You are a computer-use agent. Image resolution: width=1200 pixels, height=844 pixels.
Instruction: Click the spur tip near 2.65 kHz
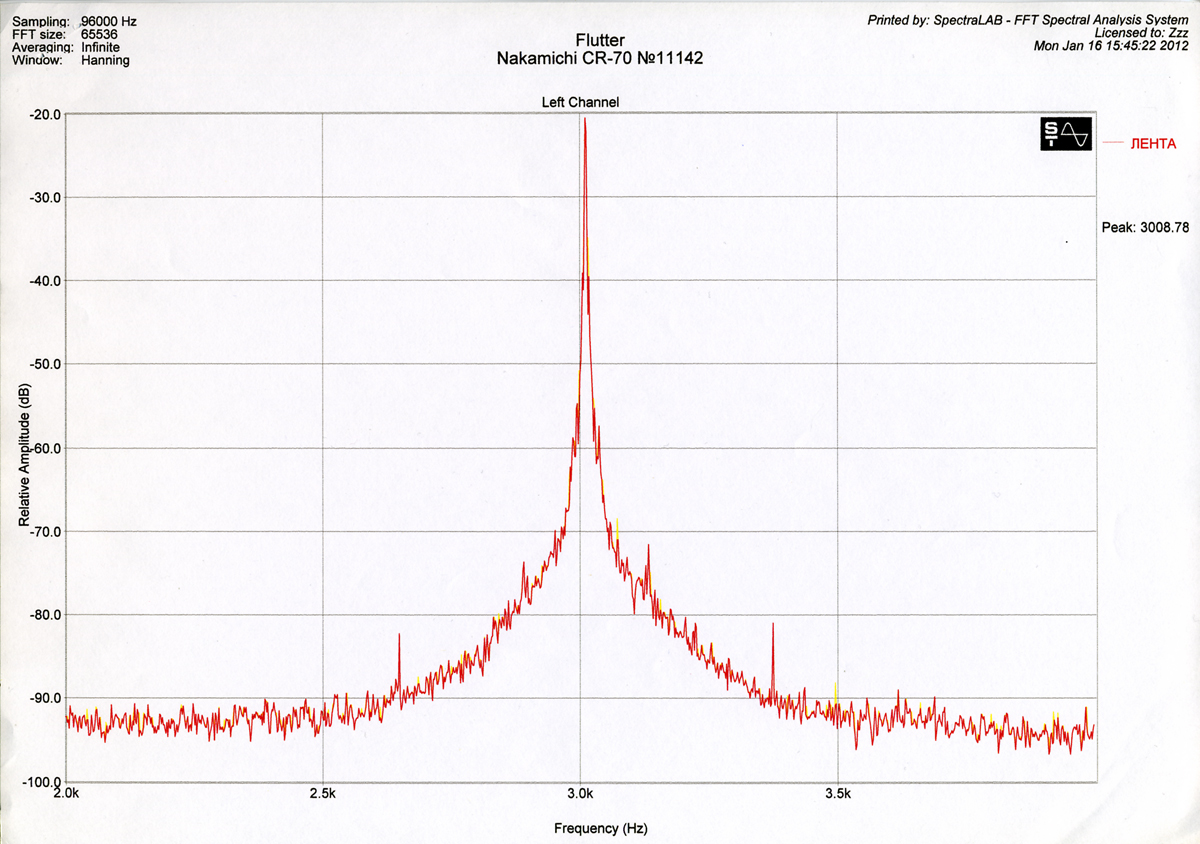(399, 636)
